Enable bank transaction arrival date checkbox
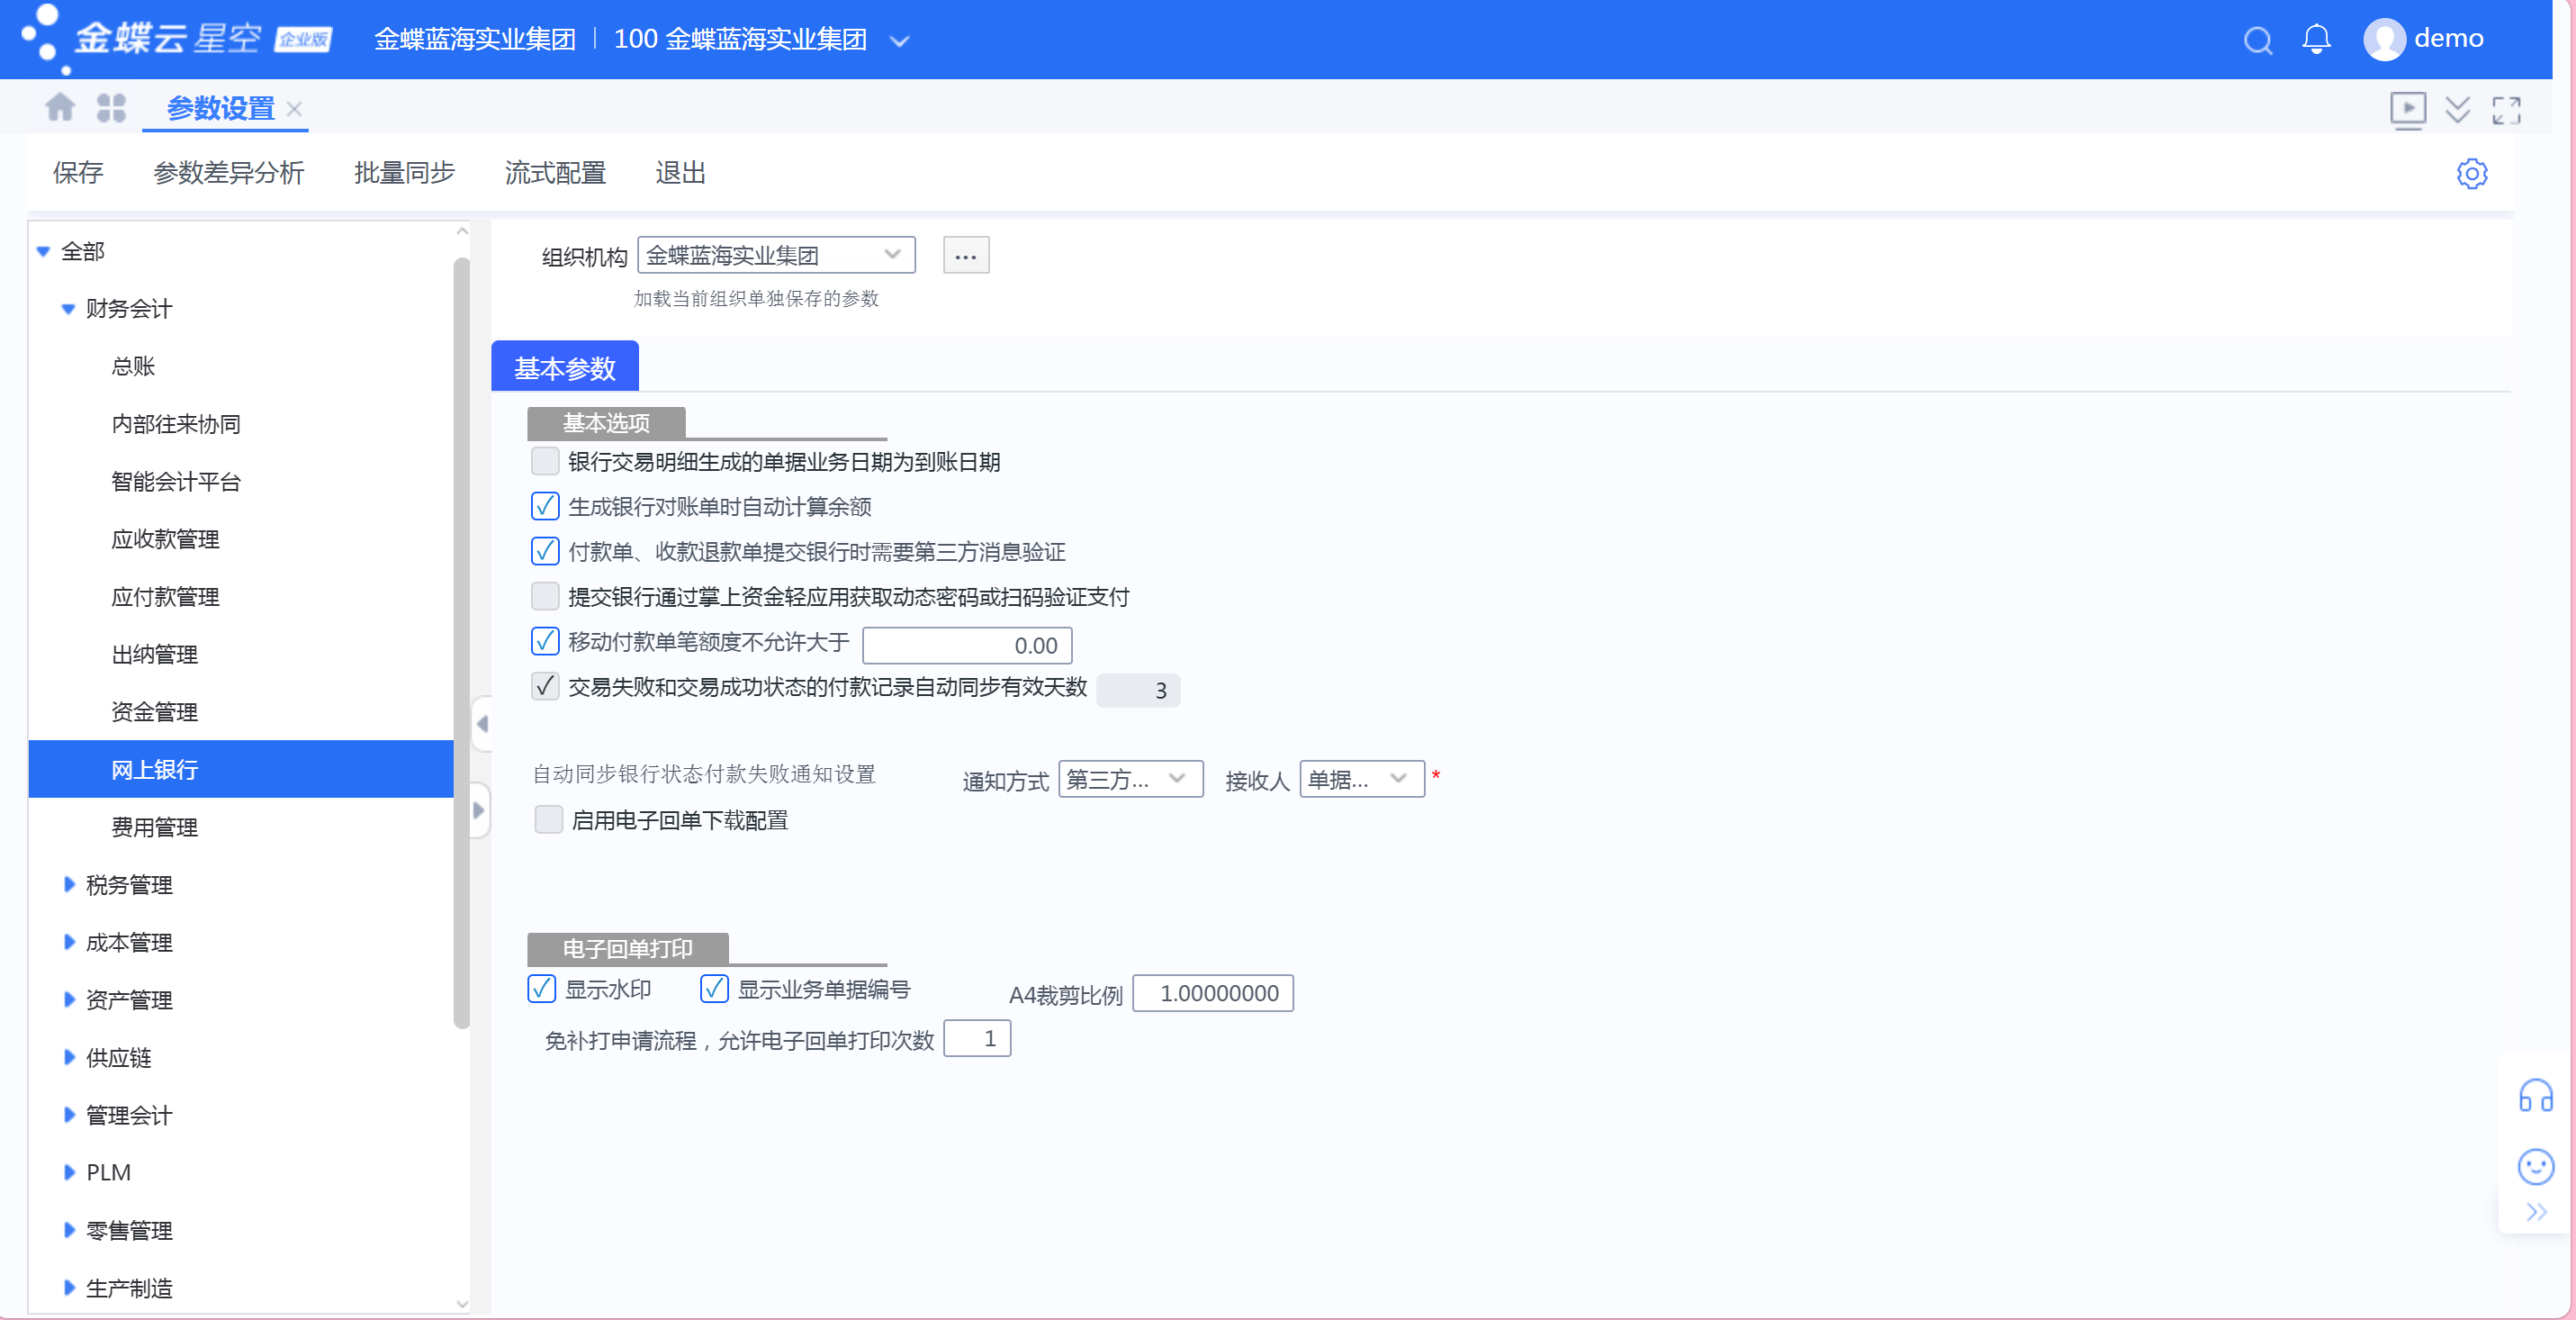2576x1320 pixels. point(545,461)
